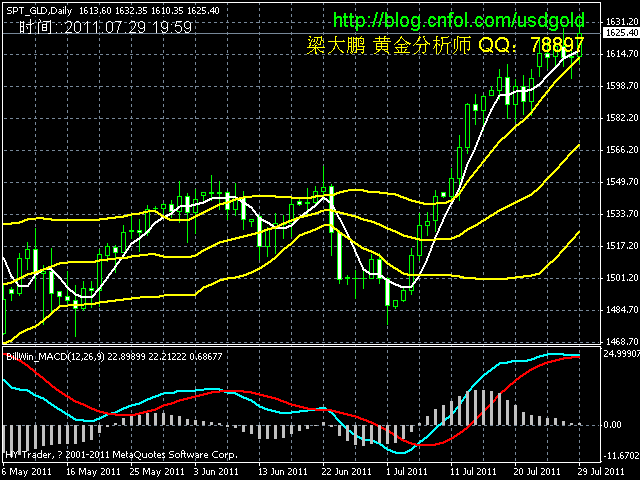Open the blog.cnfol.com/usdgold link
Viewport: 640px width, 480px height.
pyautogui.click(x=458, y=21)
